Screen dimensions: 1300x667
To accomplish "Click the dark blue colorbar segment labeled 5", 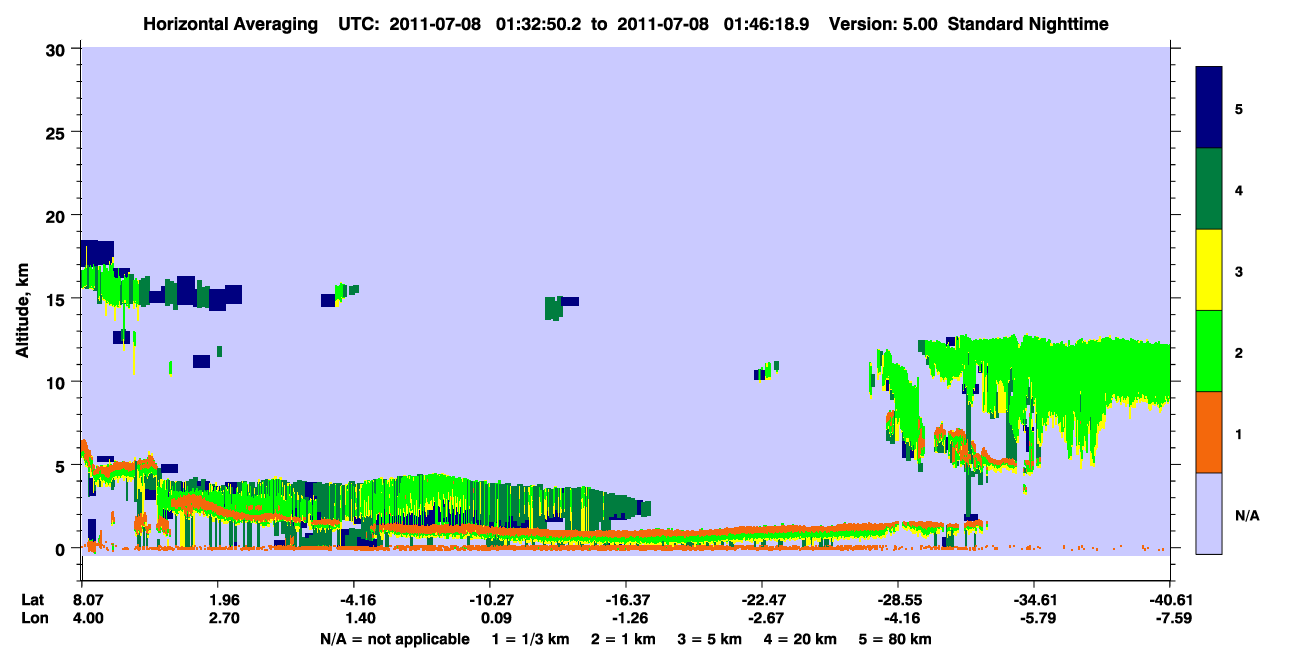I will click(x=1209, y=108).
